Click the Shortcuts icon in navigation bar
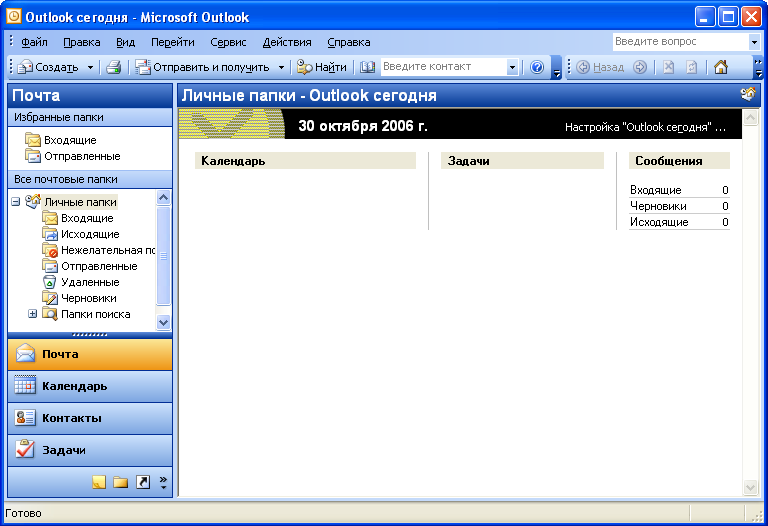 pos(143,482)
